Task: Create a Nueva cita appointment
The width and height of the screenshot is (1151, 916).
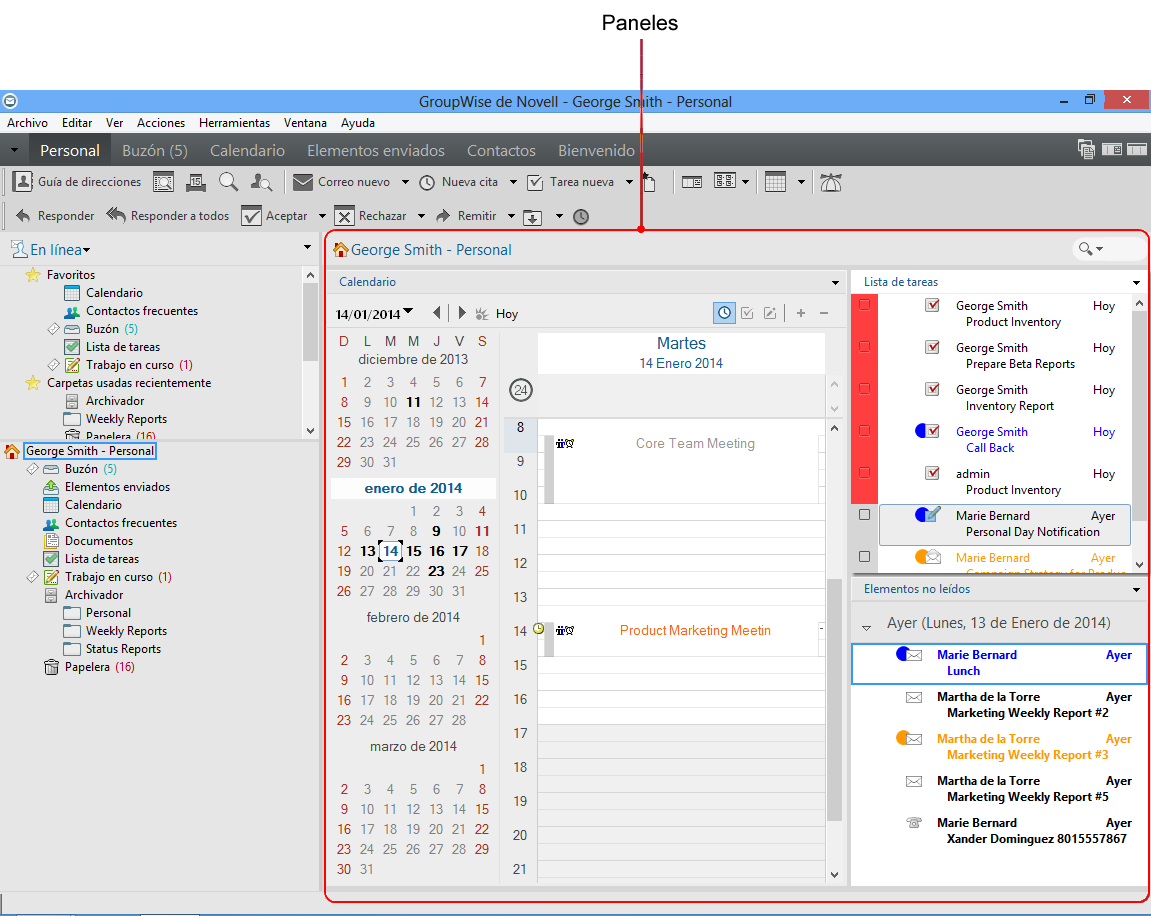Action: (459, 182)
